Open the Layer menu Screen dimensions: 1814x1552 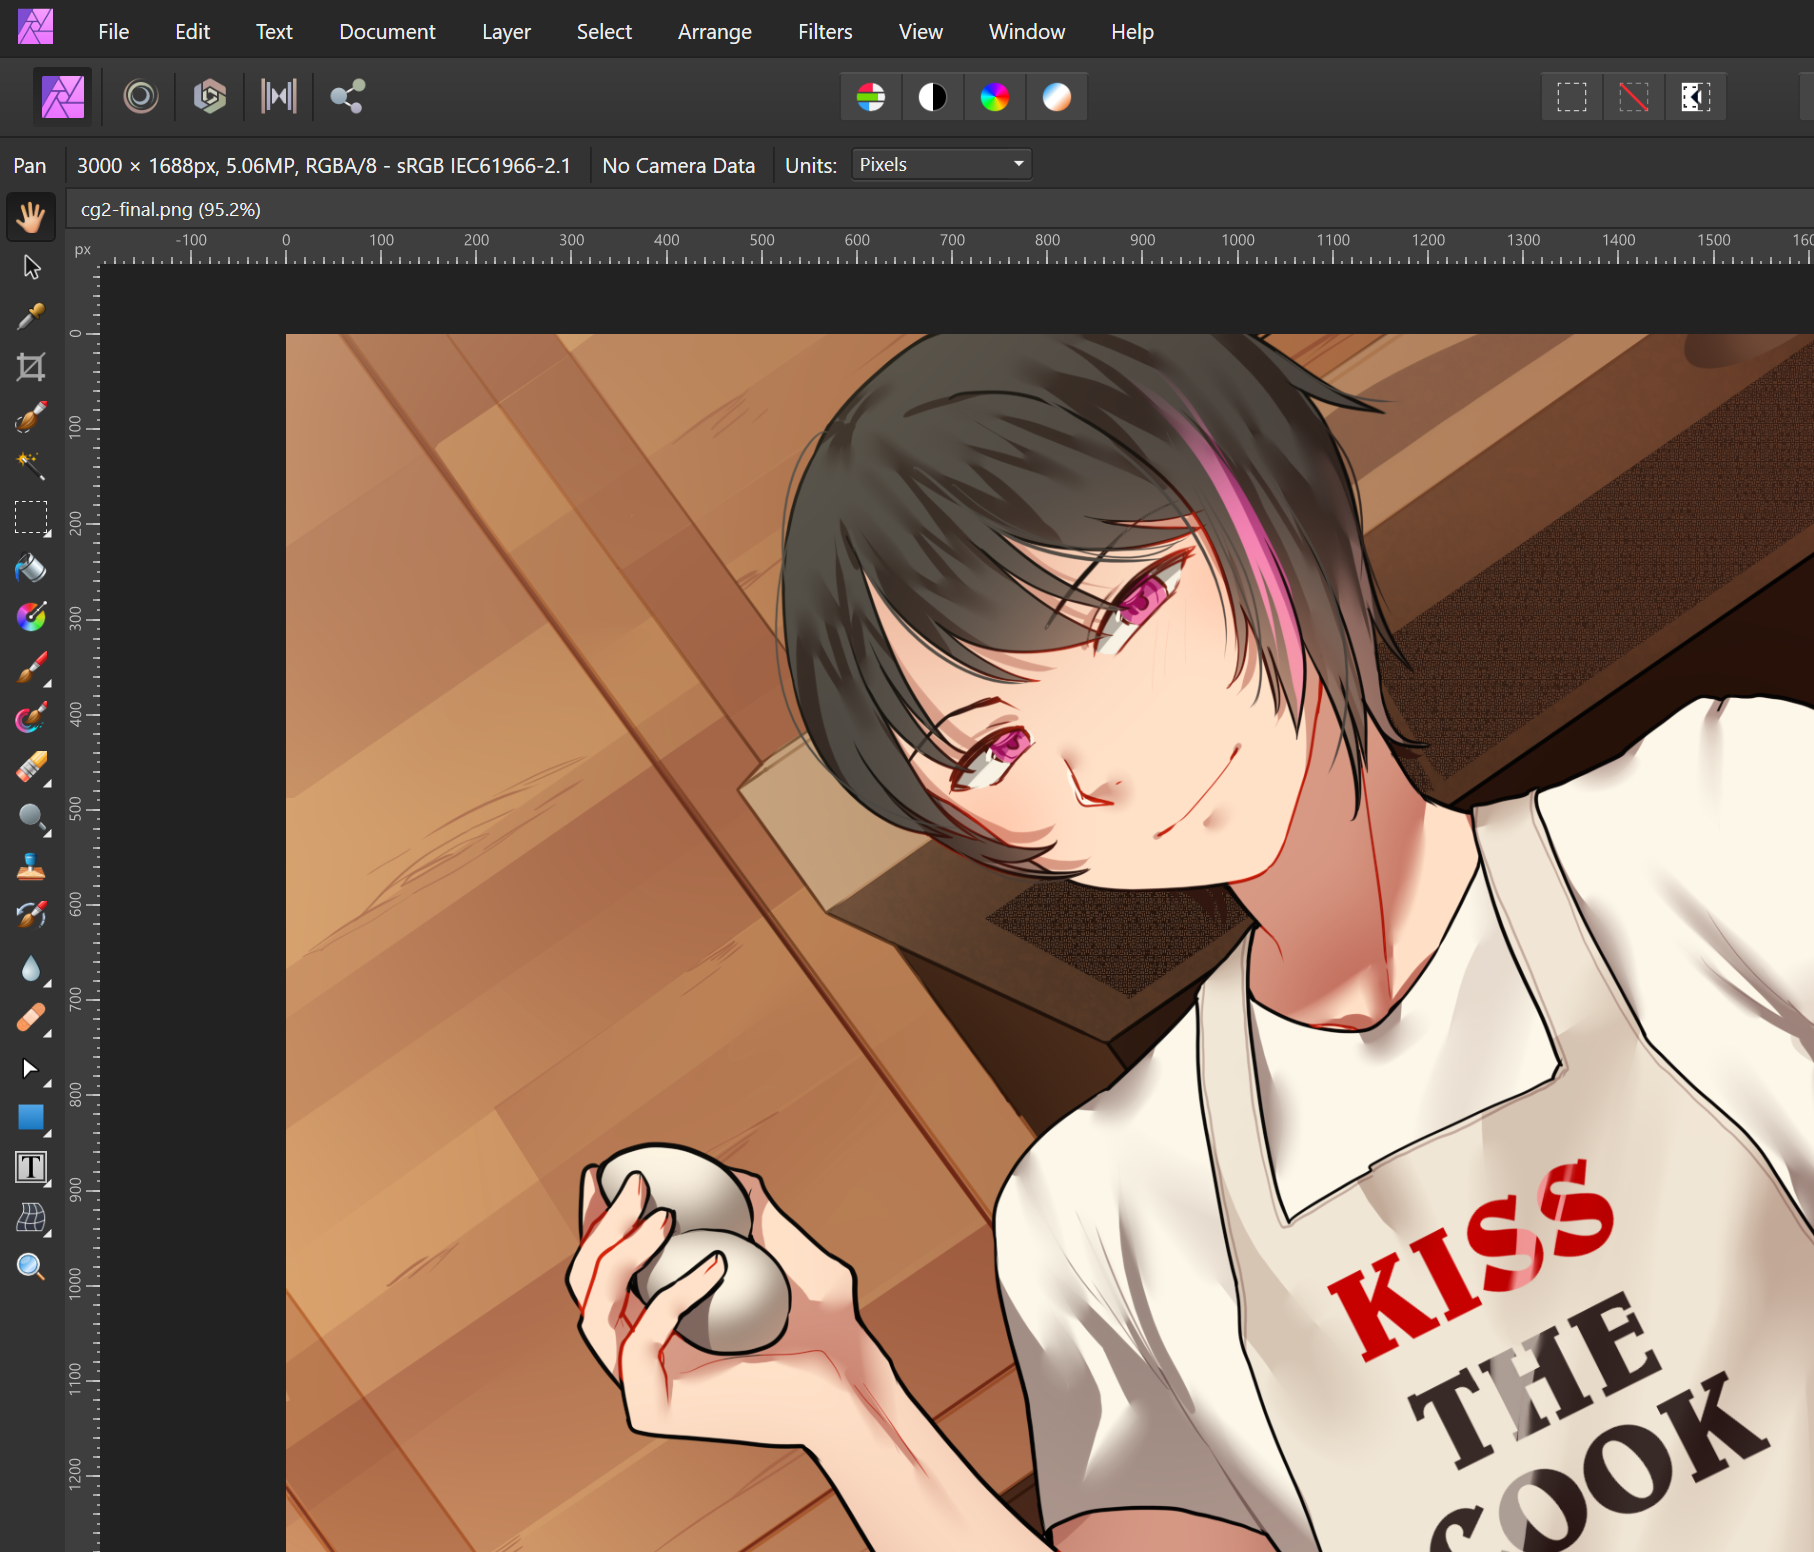(506, 31)
